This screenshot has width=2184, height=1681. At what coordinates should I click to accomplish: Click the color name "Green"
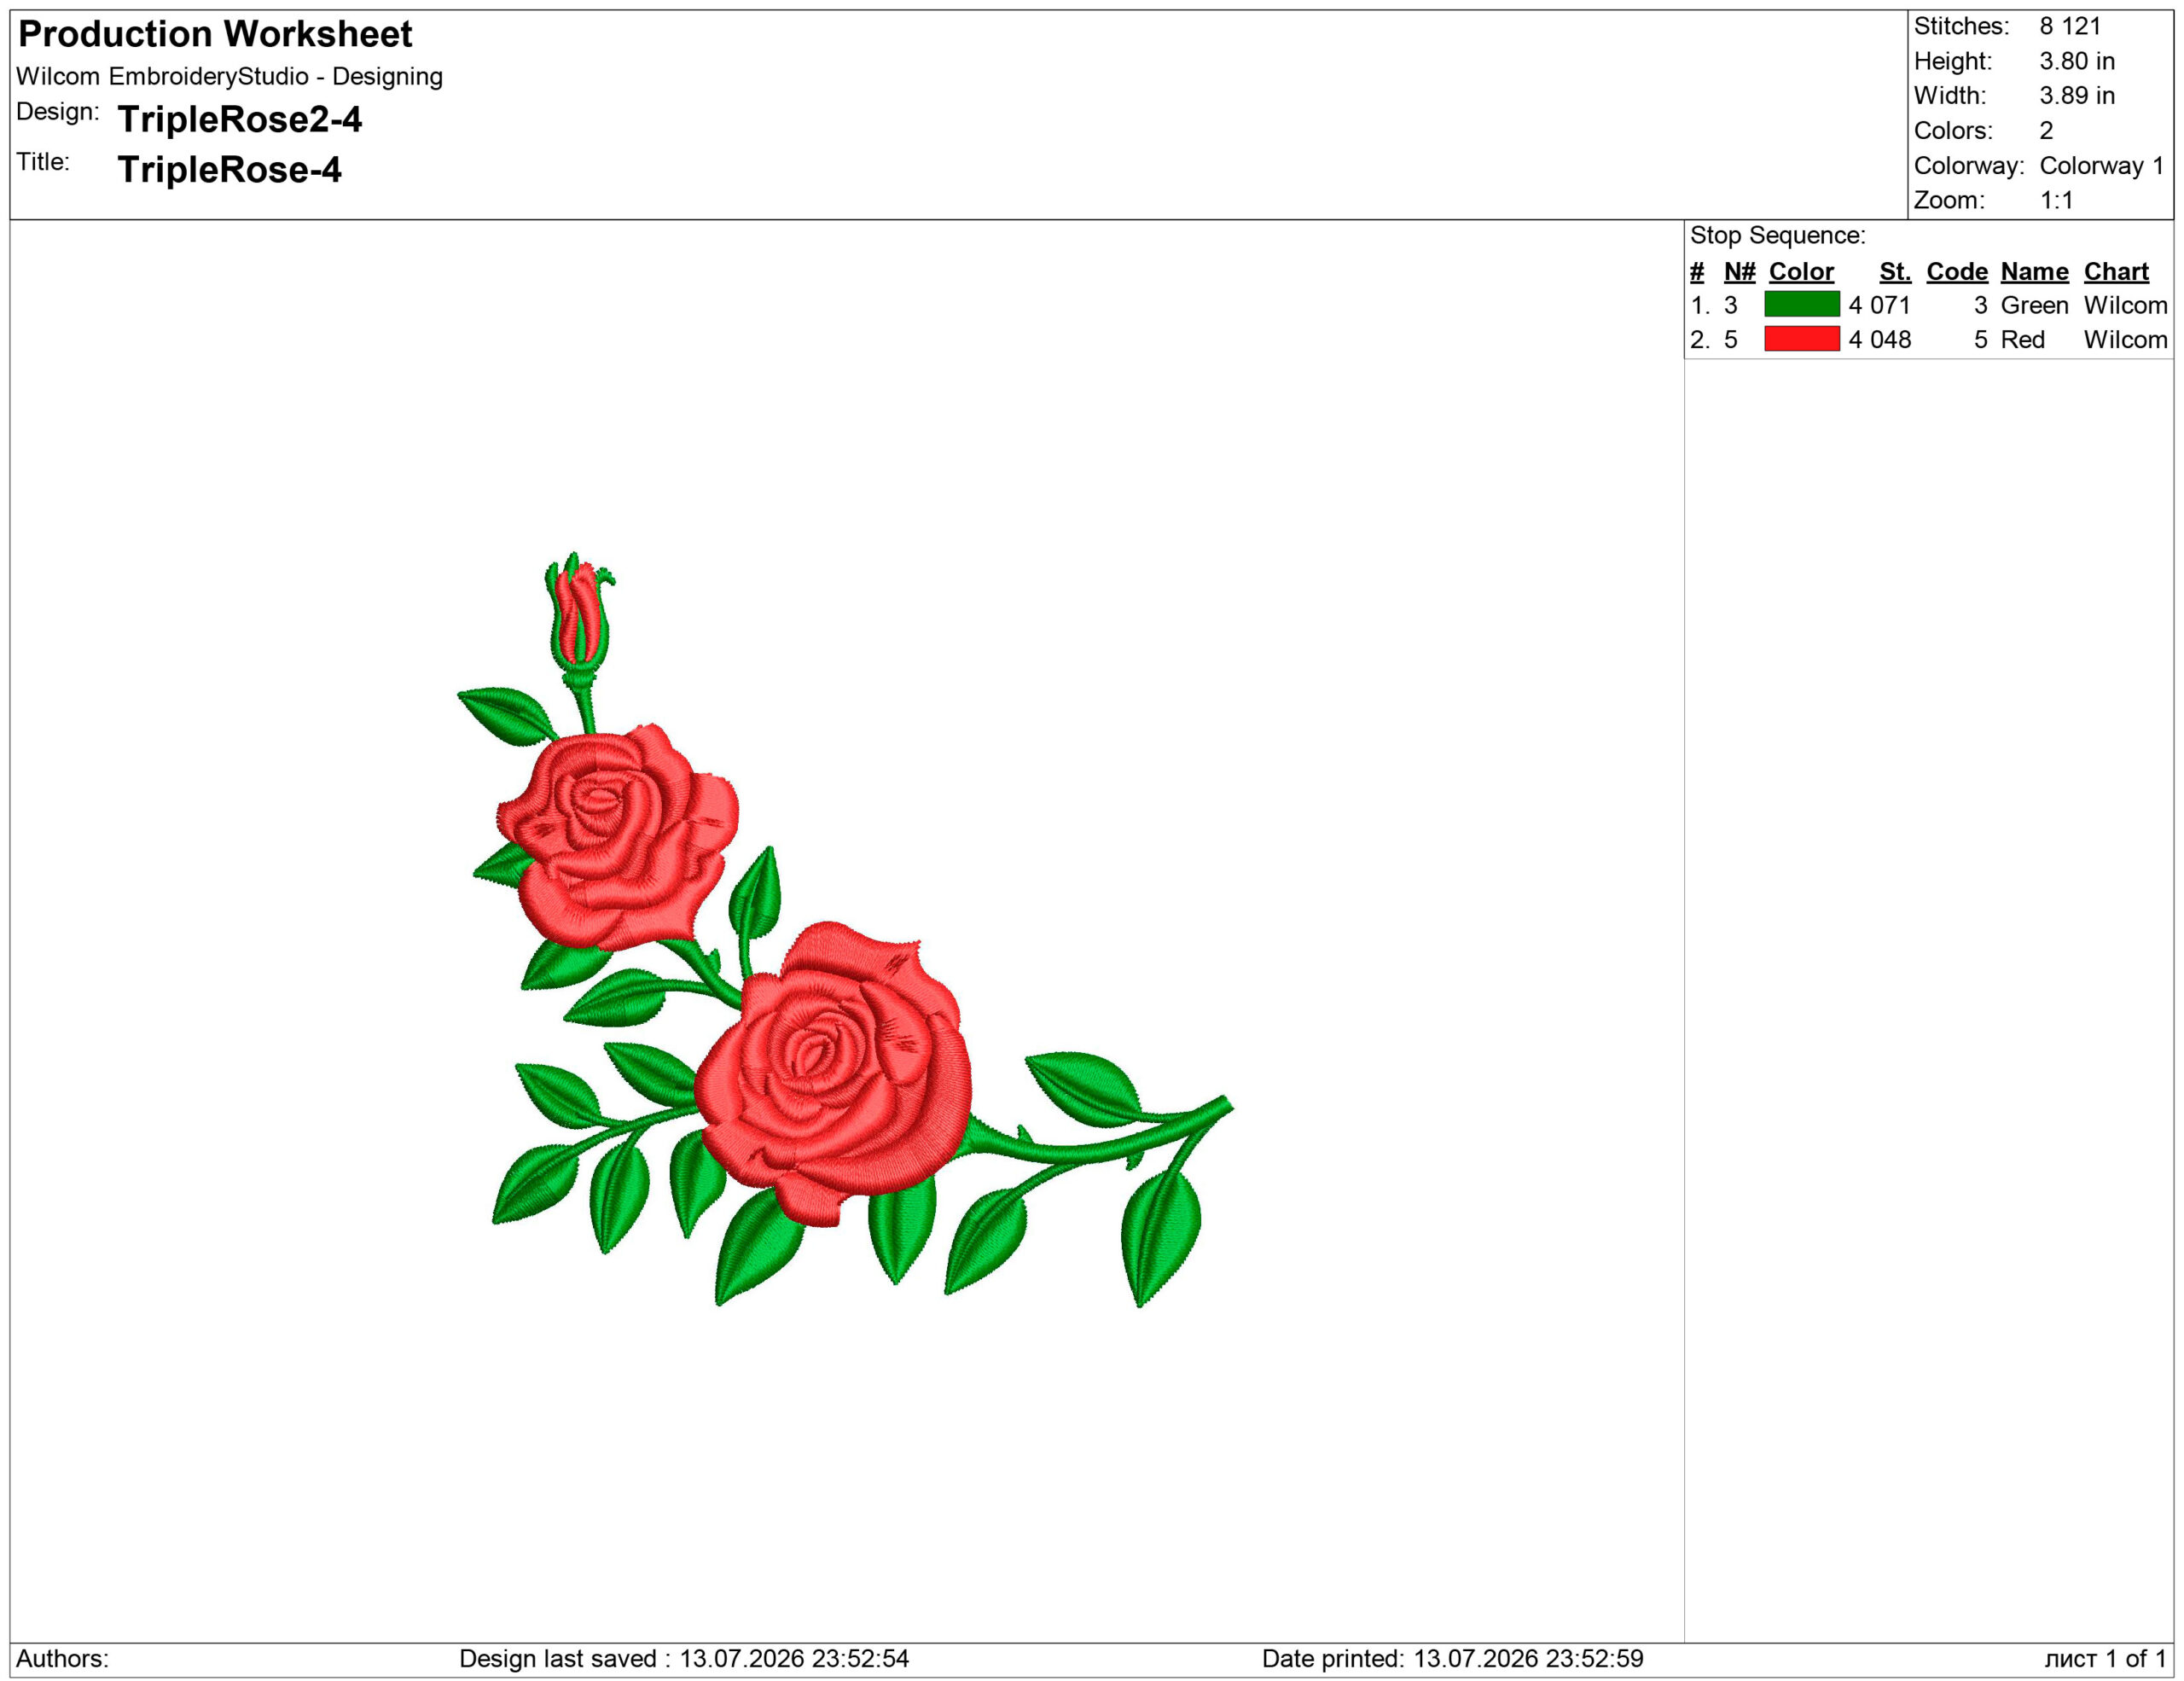point(2034,305)
